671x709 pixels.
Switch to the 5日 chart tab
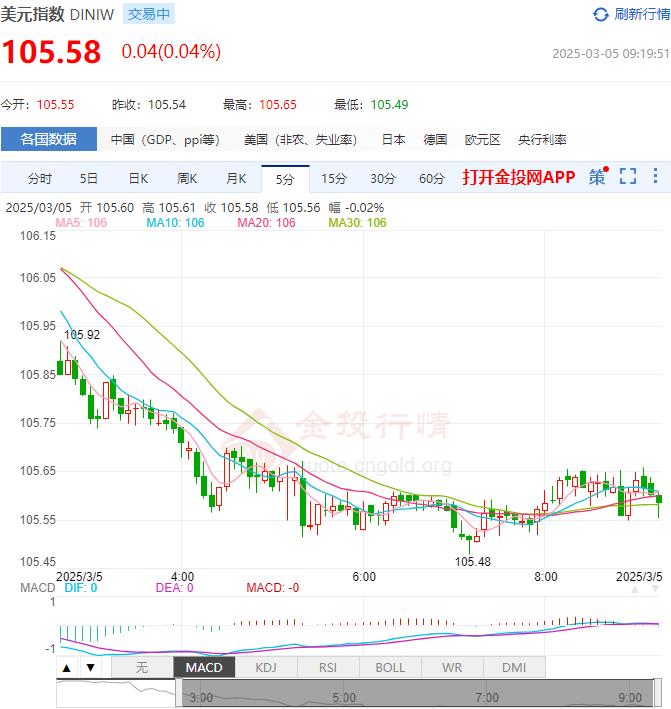pyautogui.click(x=89, y=179)
